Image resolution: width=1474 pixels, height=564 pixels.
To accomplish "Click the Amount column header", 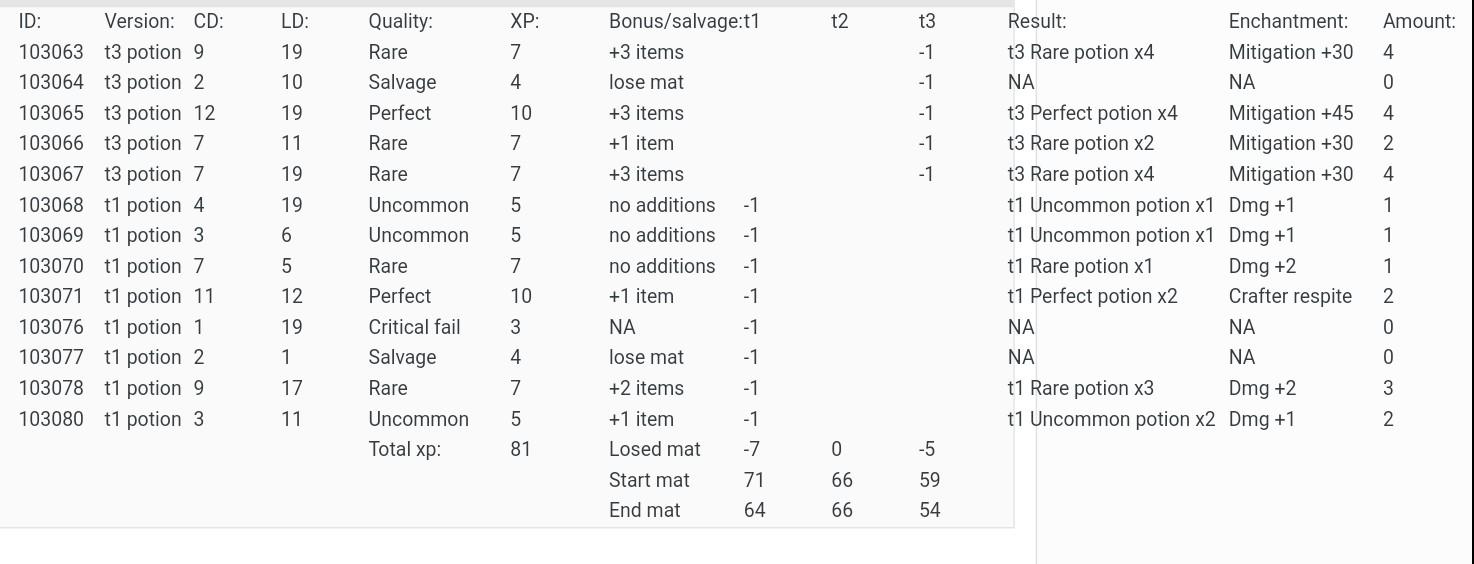I will [1419, 21].
